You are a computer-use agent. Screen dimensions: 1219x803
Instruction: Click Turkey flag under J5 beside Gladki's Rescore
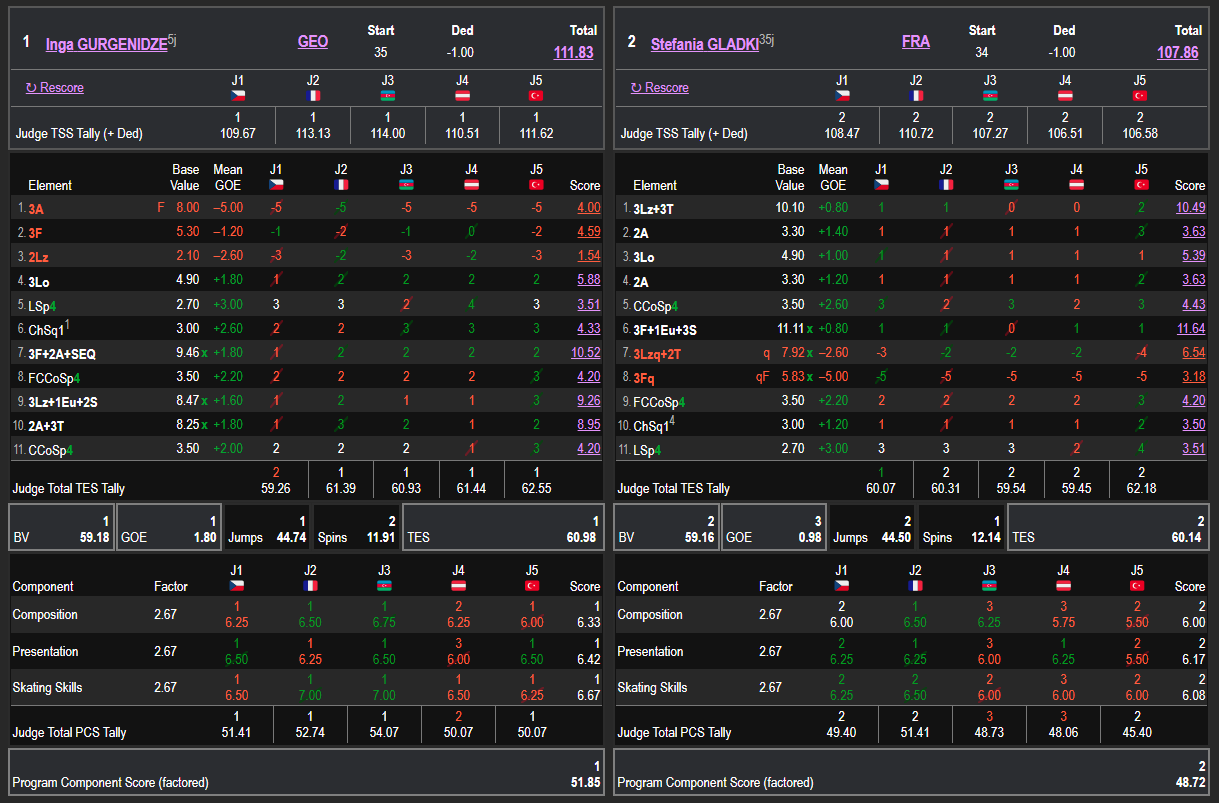1140,96
